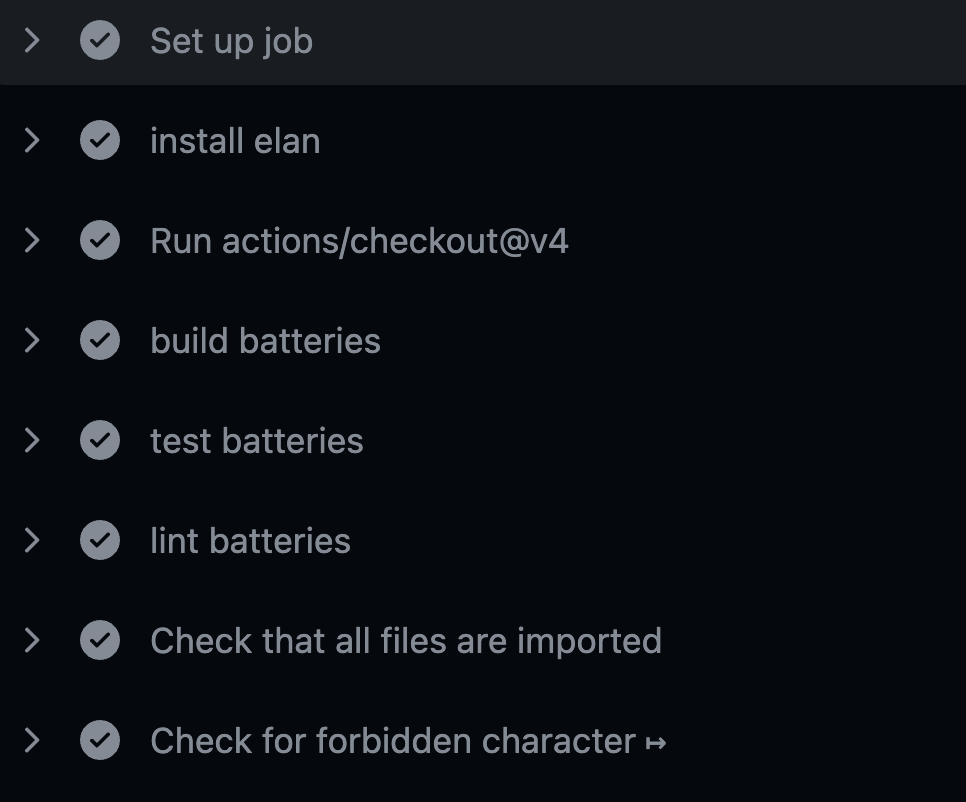Expand the Run actions/checkout@v4 chevron
The image size is (966, 802).
point(32,240)
